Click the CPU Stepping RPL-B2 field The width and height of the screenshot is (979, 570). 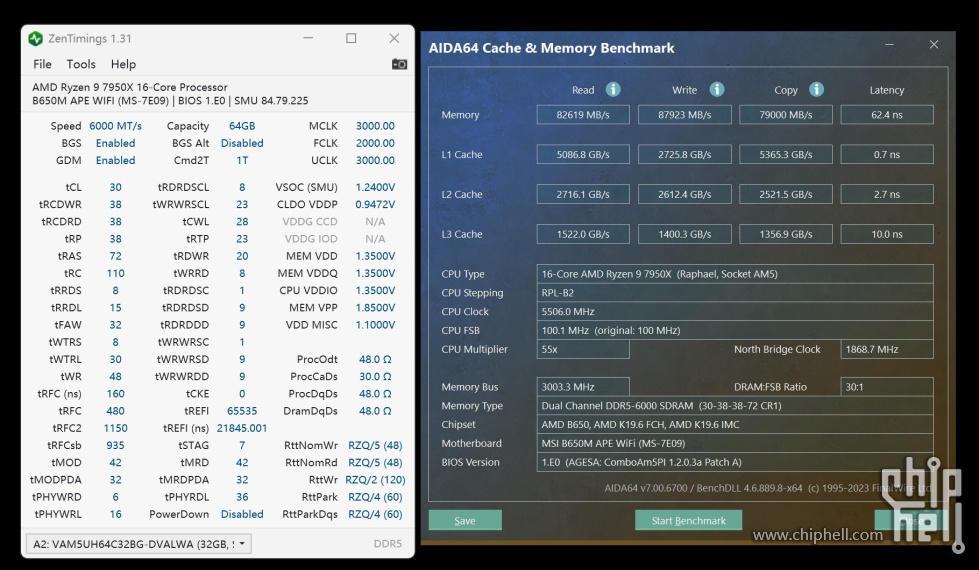(735, 293)
